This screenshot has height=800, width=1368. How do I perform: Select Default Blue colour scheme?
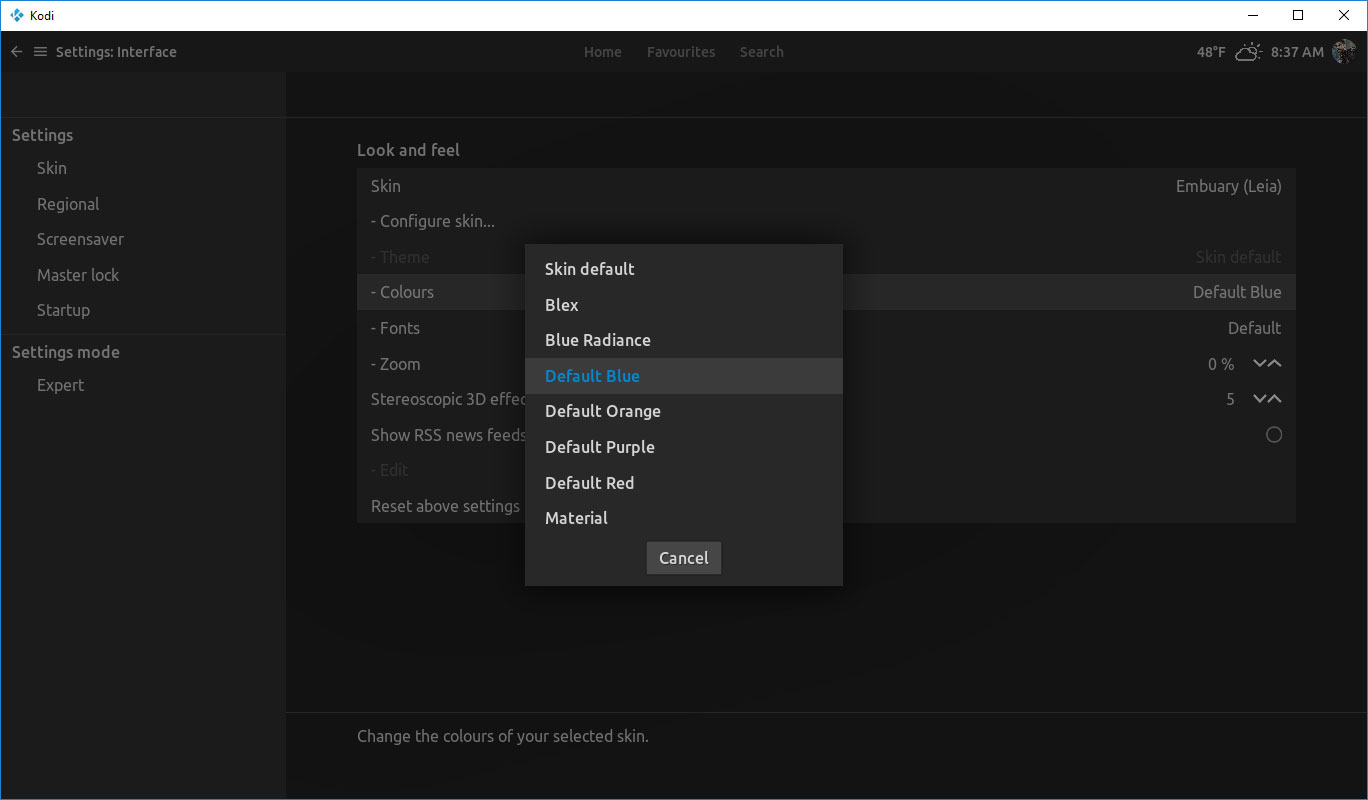coord(684,376)
